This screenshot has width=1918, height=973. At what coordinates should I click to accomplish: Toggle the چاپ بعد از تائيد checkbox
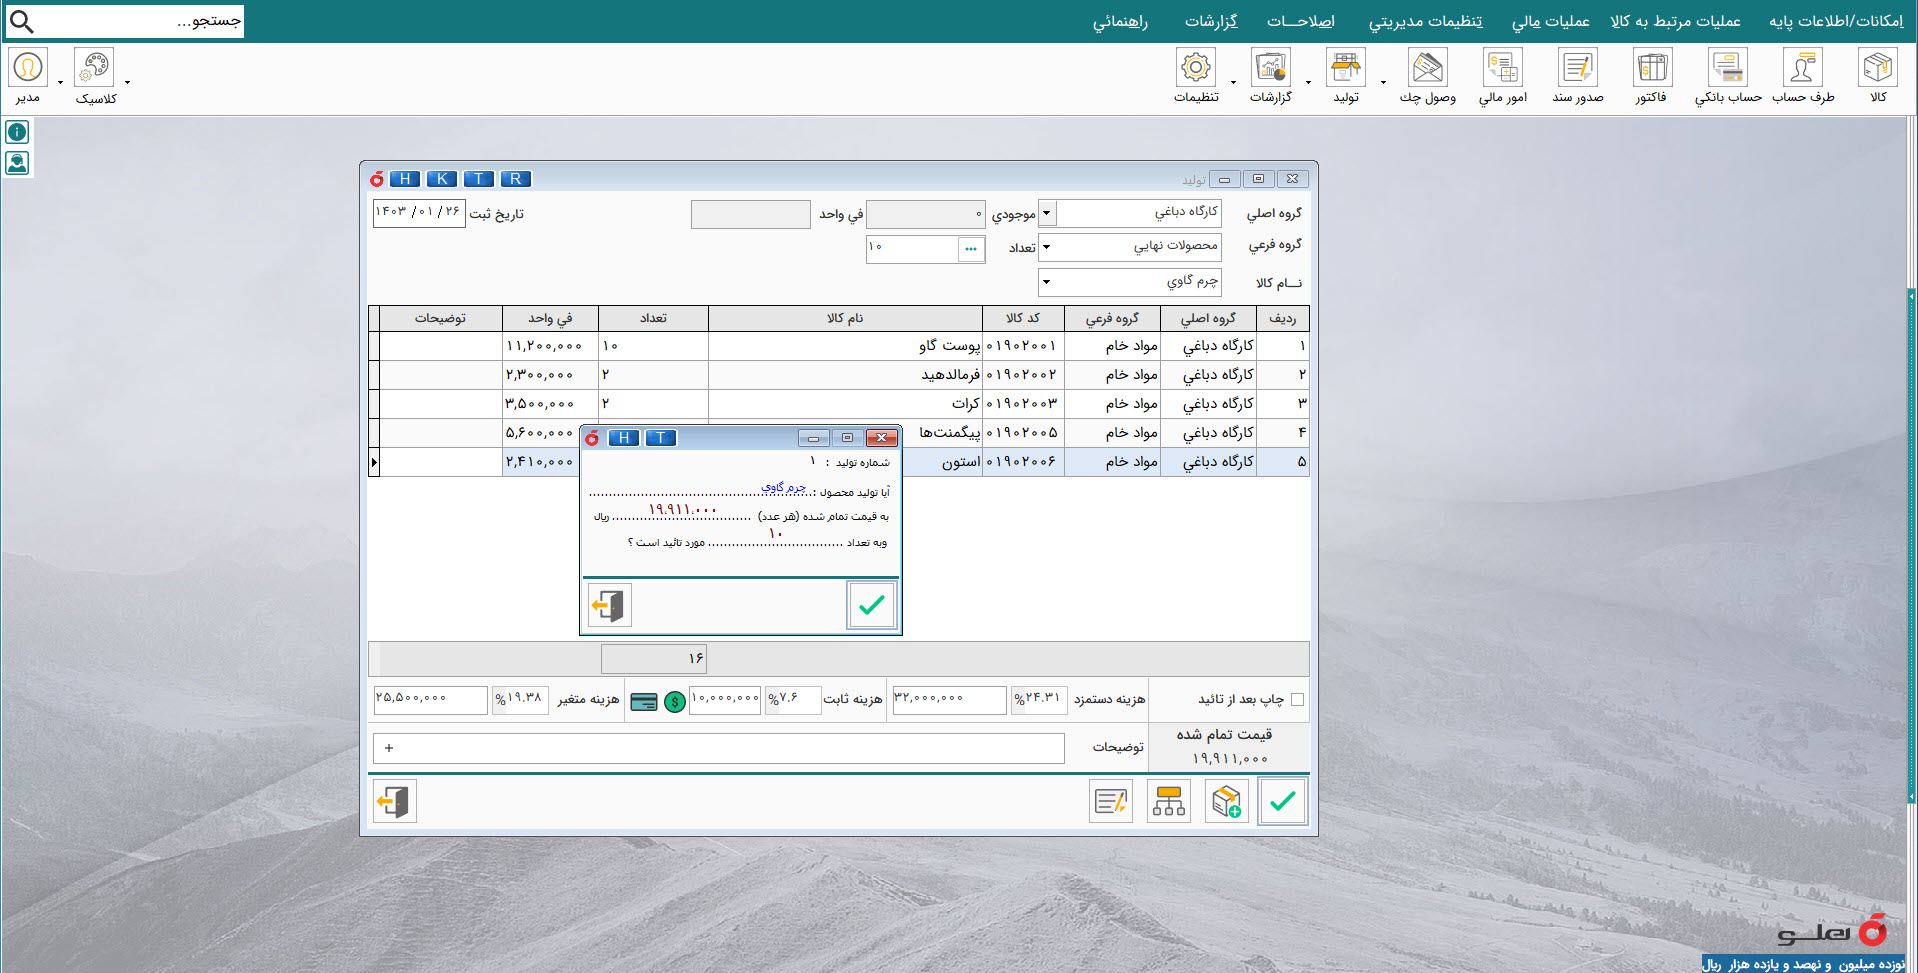1297,700
